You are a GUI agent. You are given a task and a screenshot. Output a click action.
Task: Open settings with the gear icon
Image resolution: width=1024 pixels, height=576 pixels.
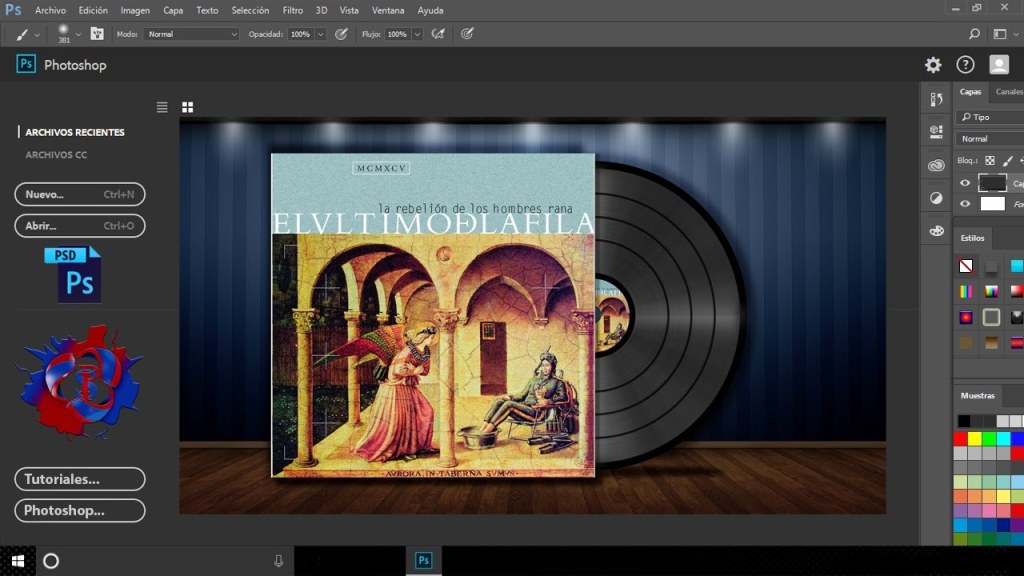933,65
